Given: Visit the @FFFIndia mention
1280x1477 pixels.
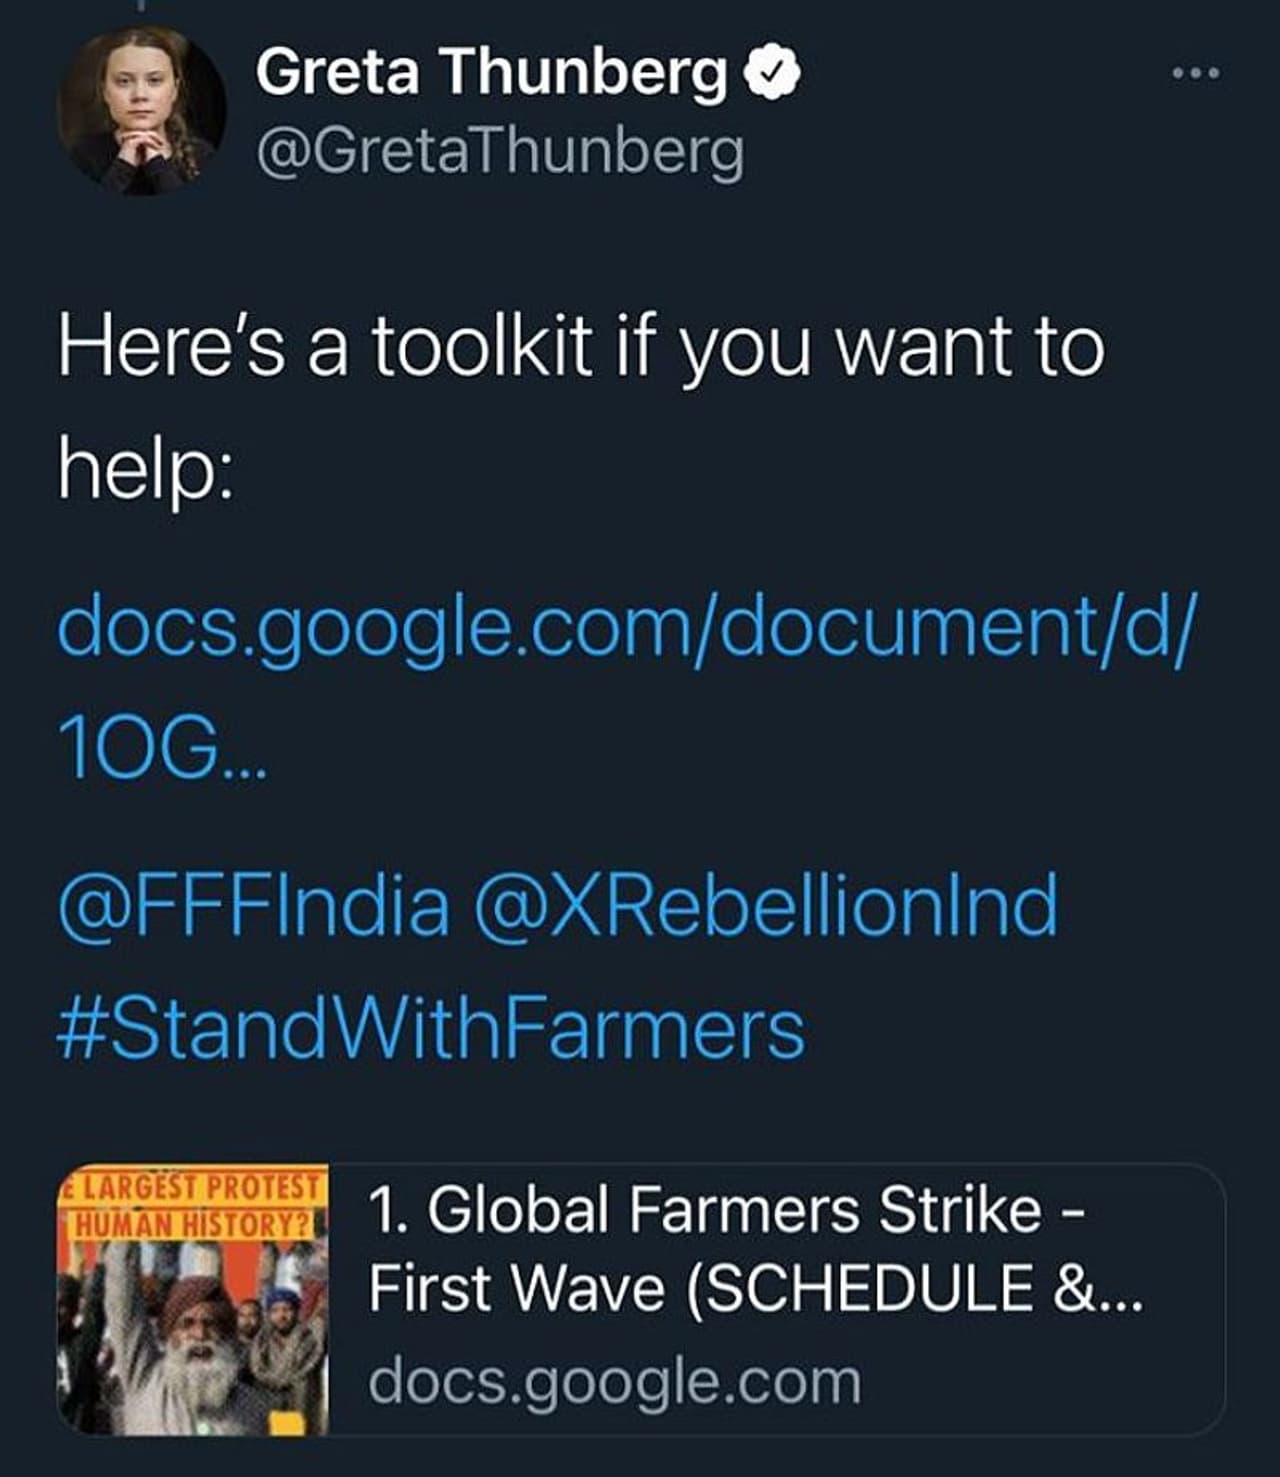Looking at the screenshot, I should coord(254,905).
